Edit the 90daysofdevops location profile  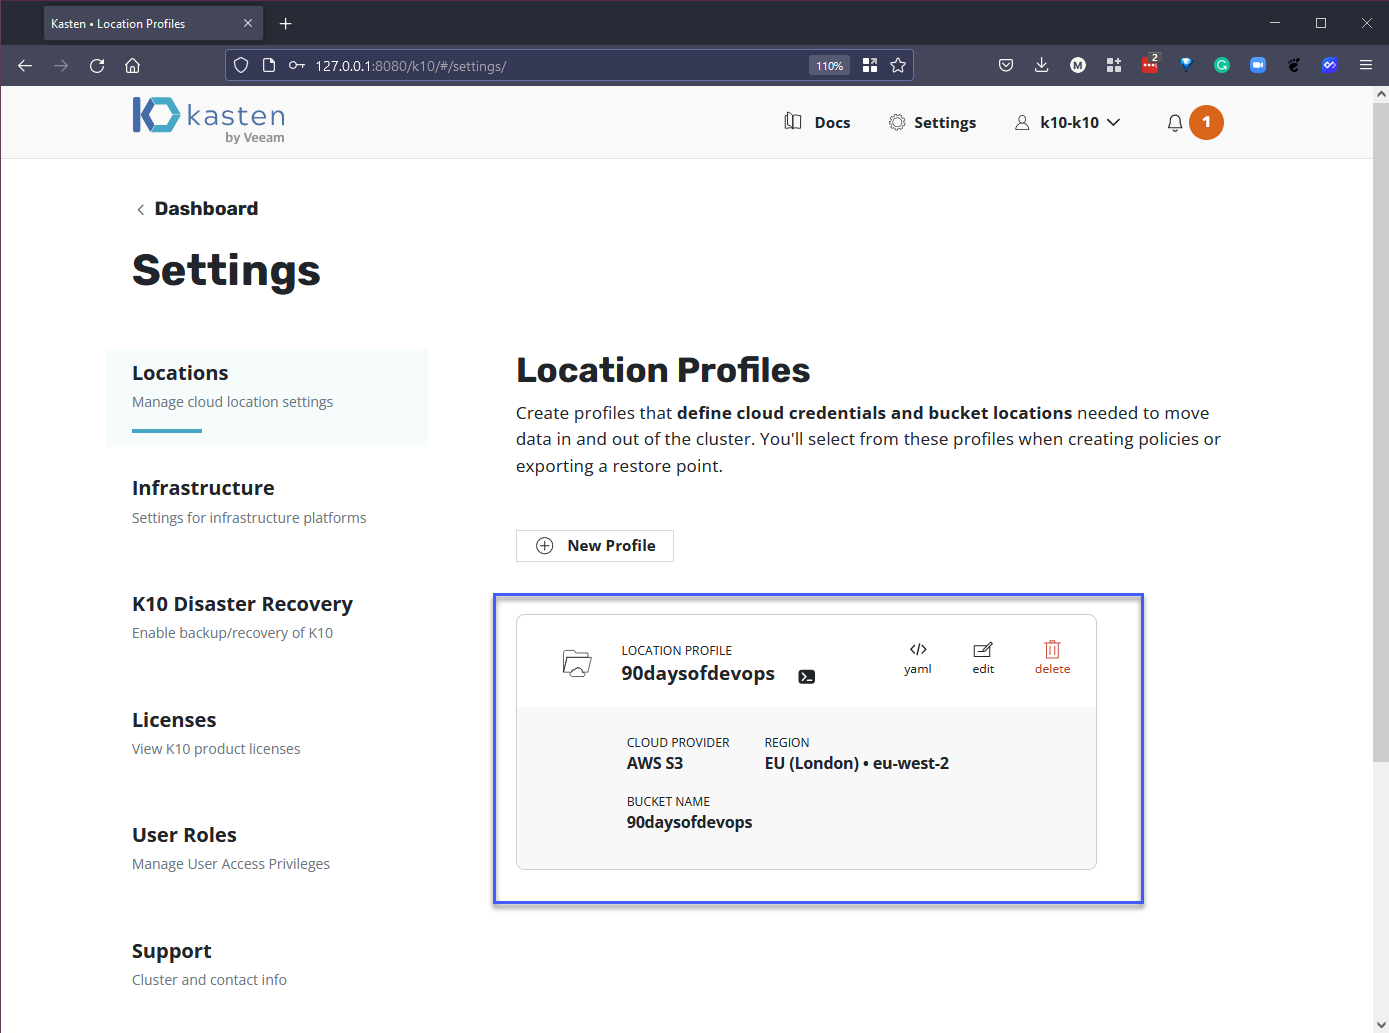click(x=983, y=657)
